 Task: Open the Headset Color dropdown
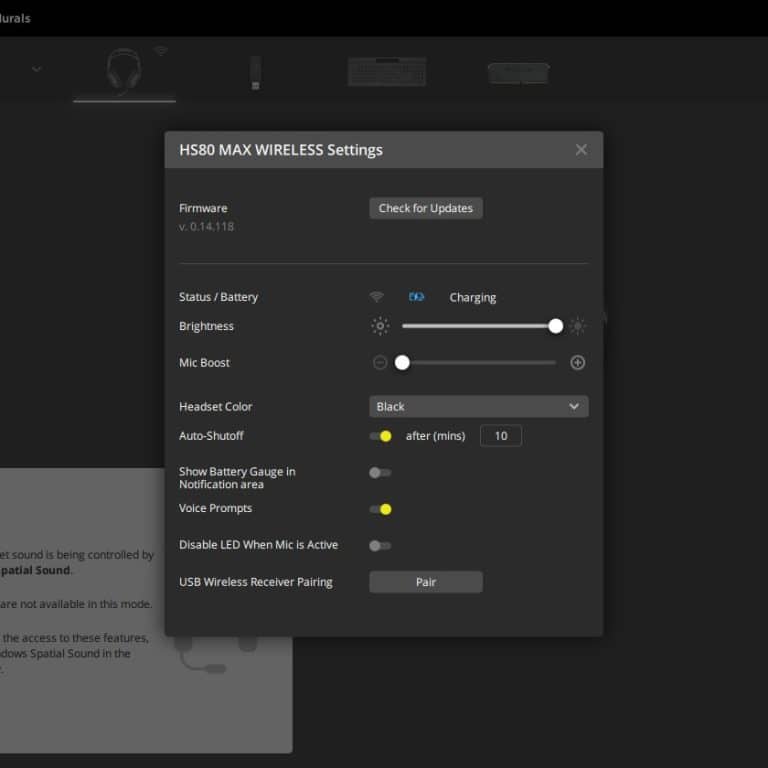coord(478,407)
